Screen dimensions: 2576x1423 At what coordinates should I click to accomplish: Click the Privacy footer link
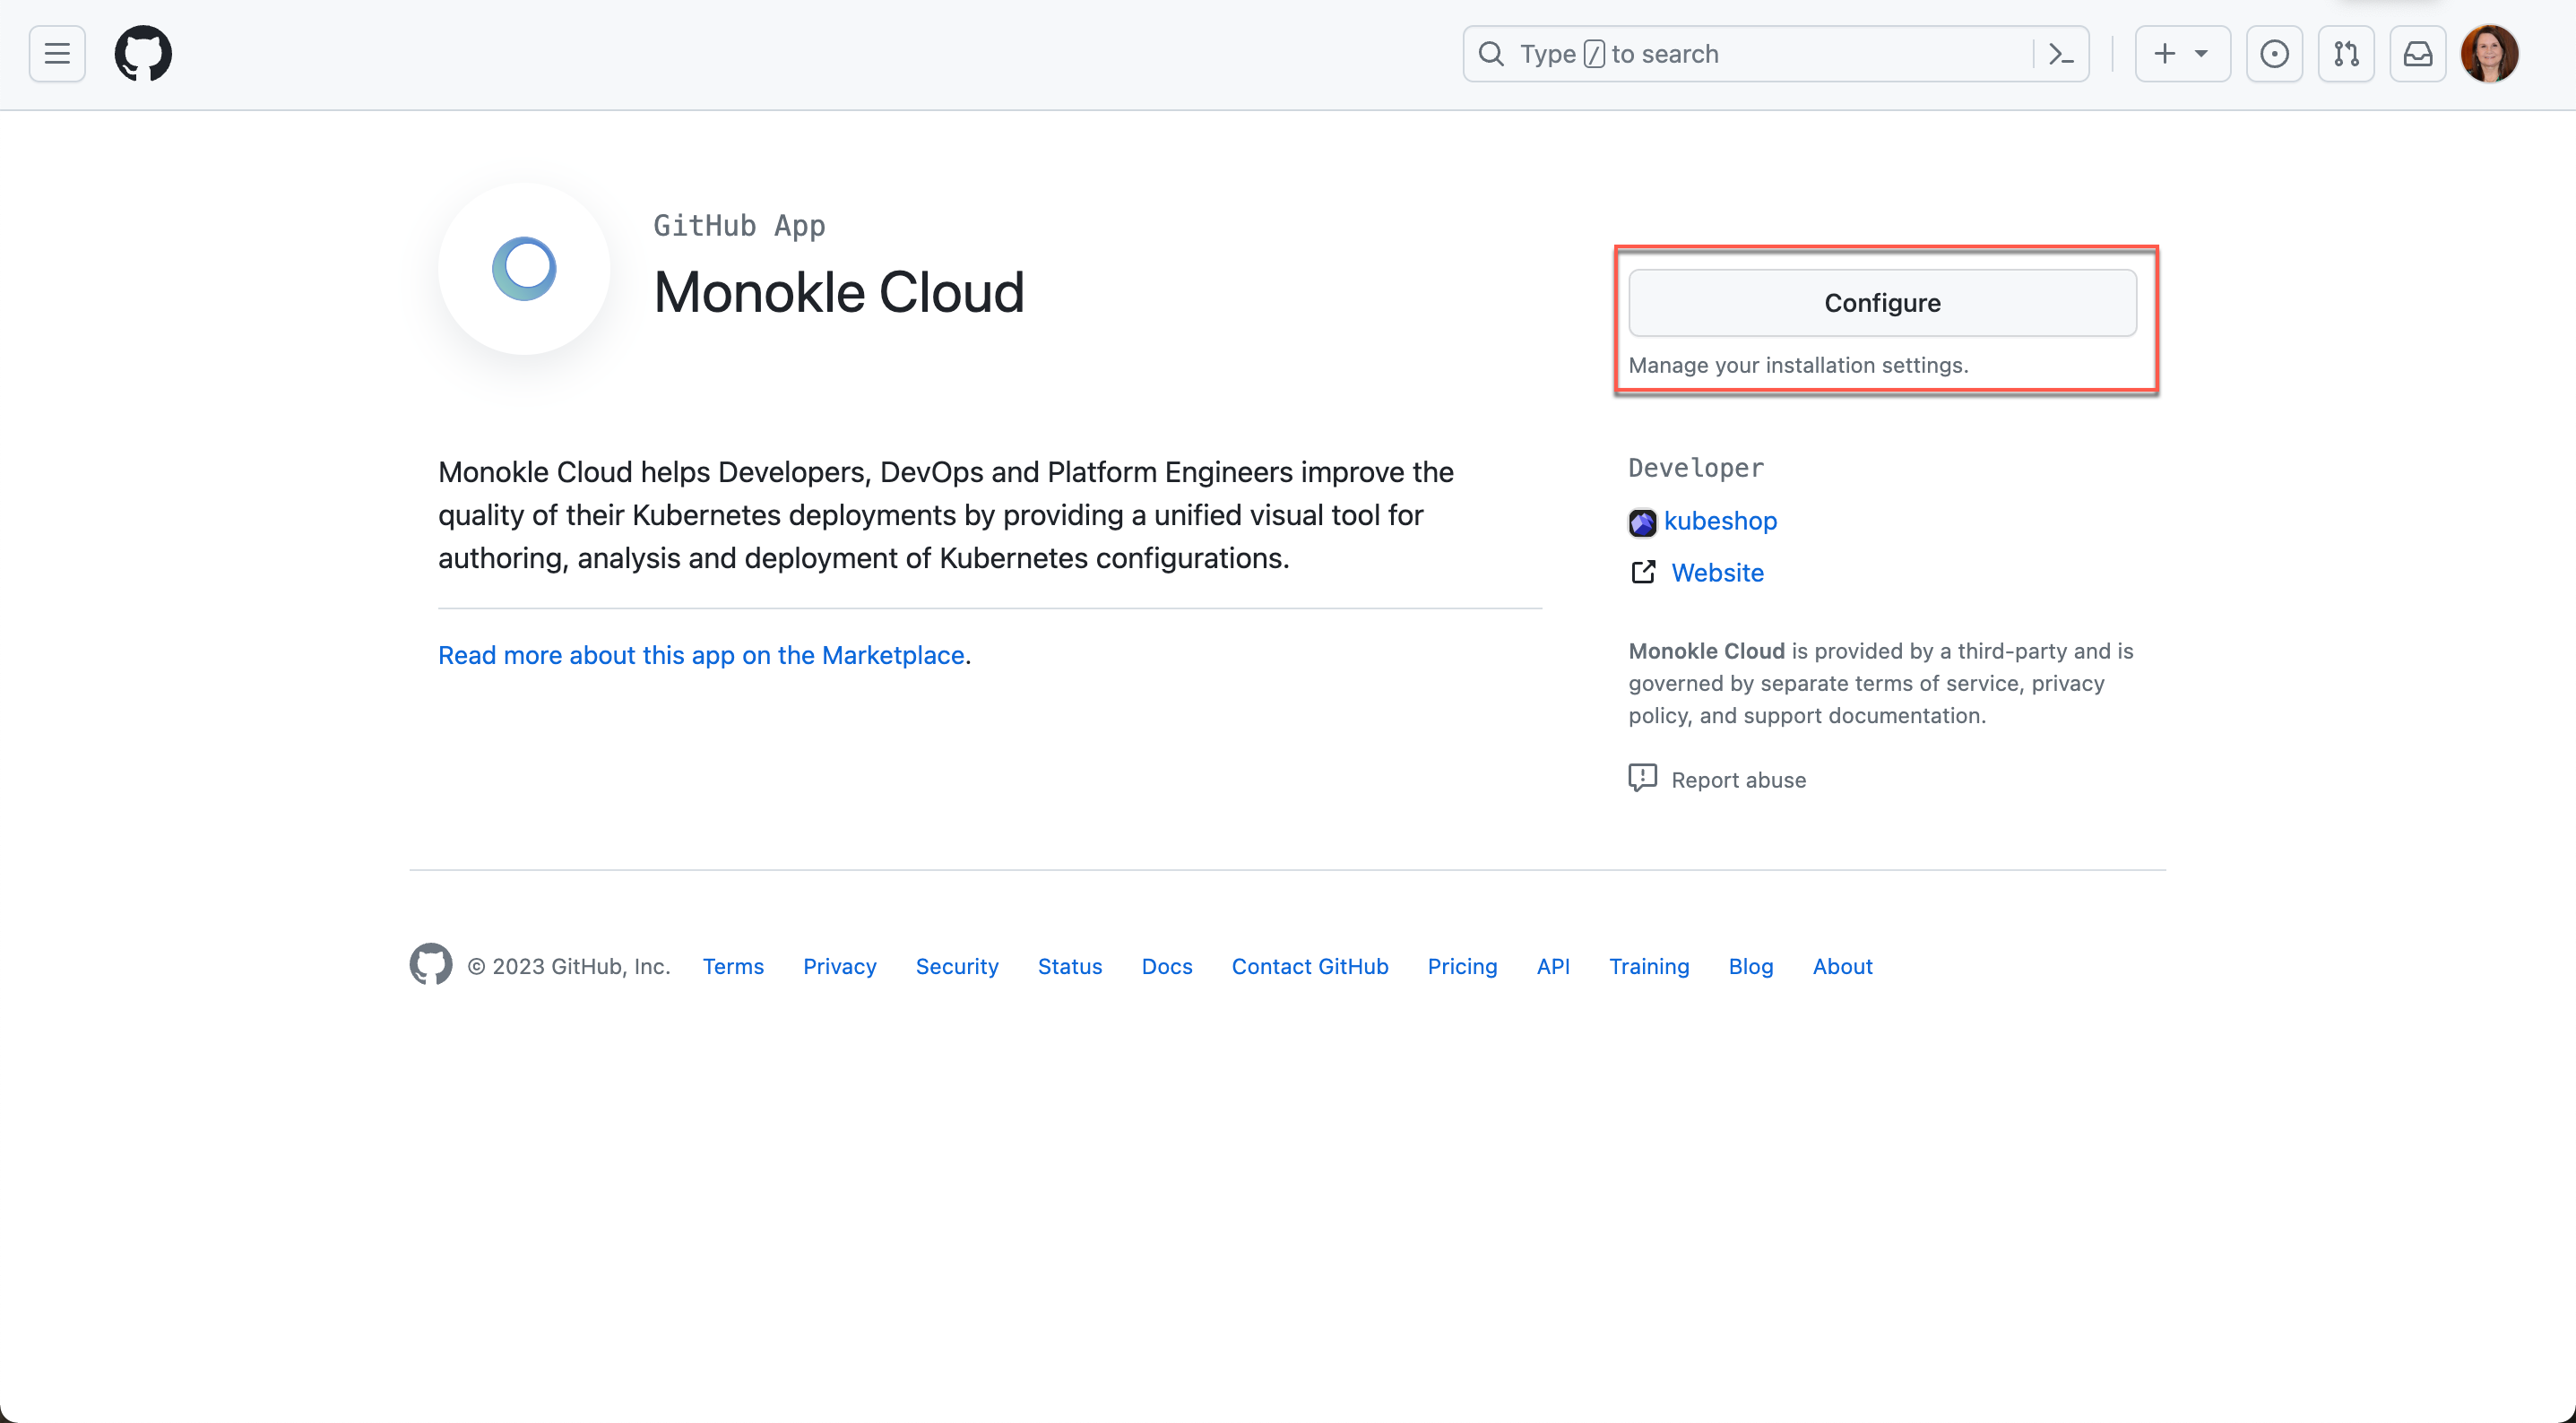click(x=839, y=966)
